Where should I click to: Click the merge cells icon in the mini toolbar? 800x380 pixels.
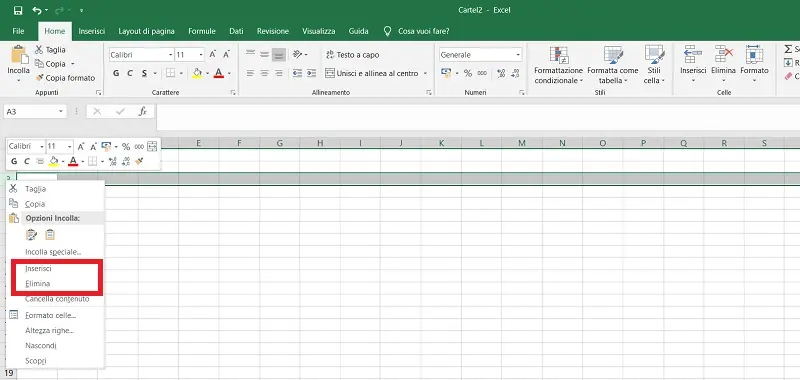click(x=152, y=146)
